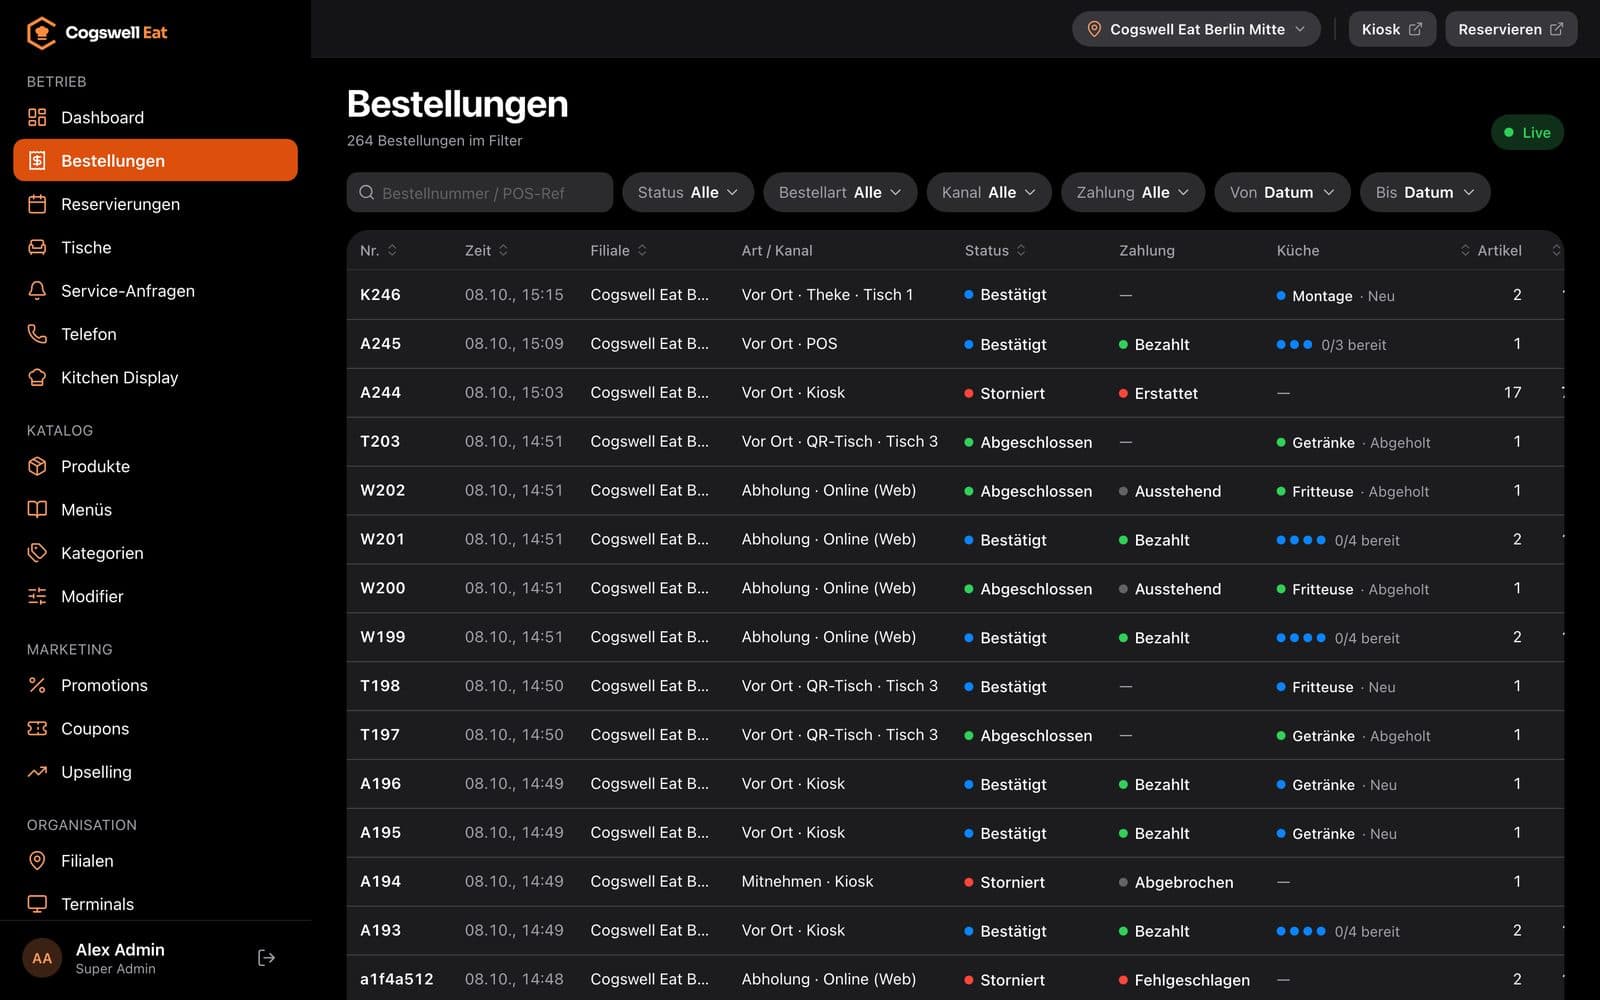Open order K246

[x=955, y=295]
